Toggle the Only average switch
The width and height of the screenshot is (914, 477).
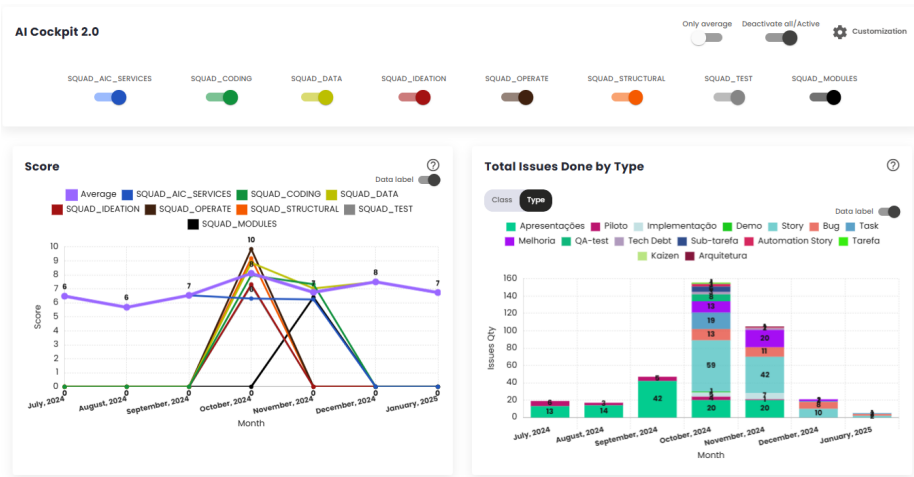click(706, 38)
